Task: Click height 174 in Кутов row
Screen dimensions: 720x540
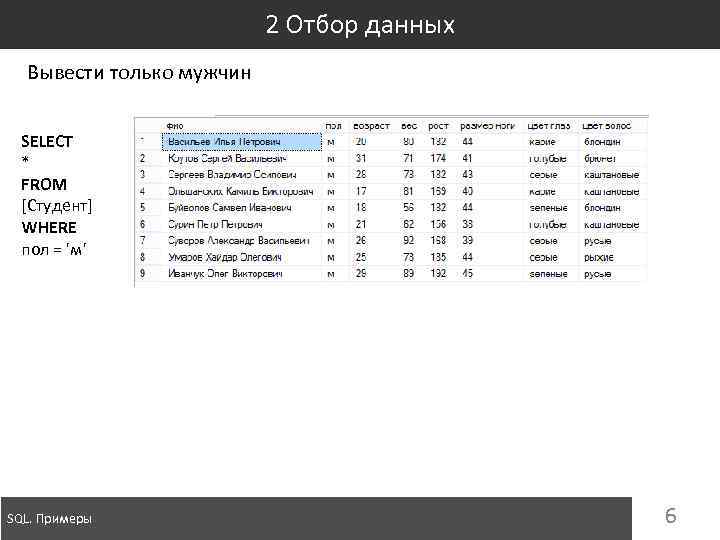Action: point(438,158)
